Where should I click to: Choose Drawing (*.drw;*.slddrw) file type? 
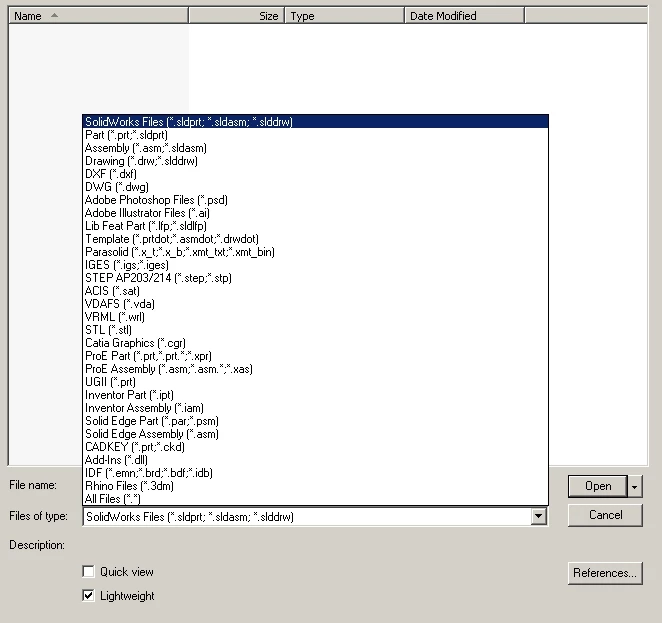[x=315, y=161]
